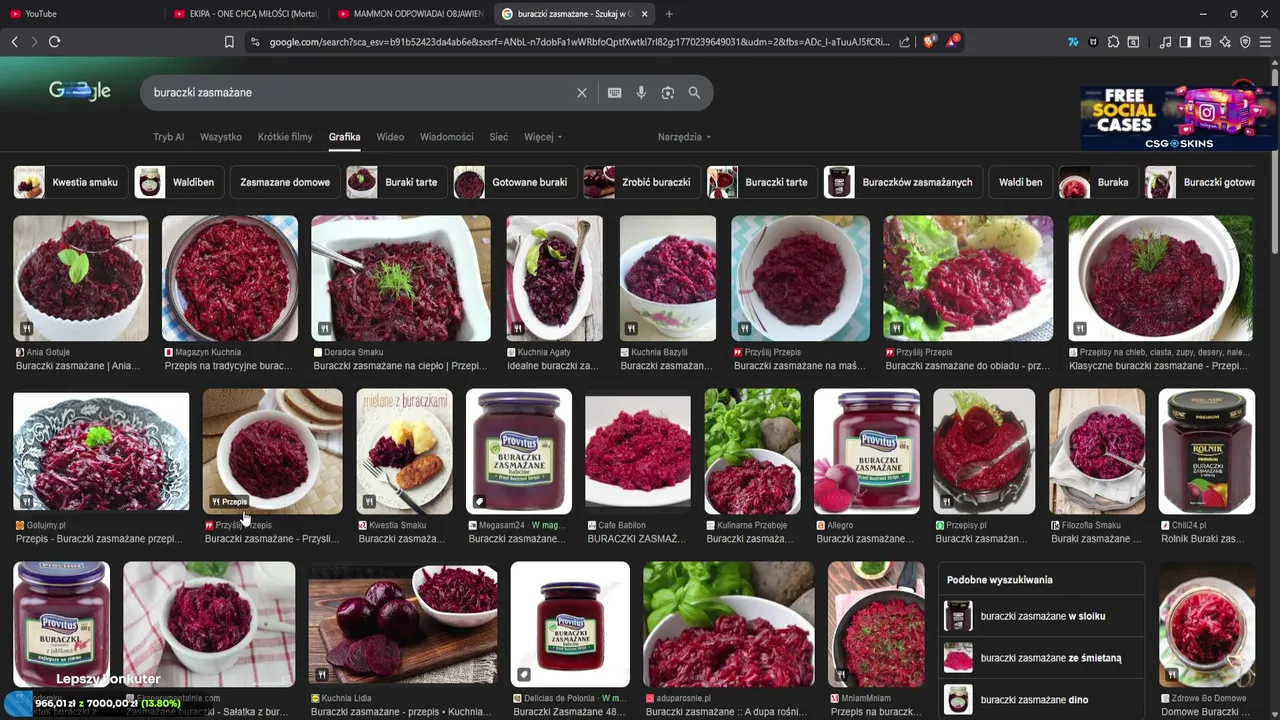
Task: Open related search buraczki zasmażane ze śmietaną
Action: [x=1041, y=658]
